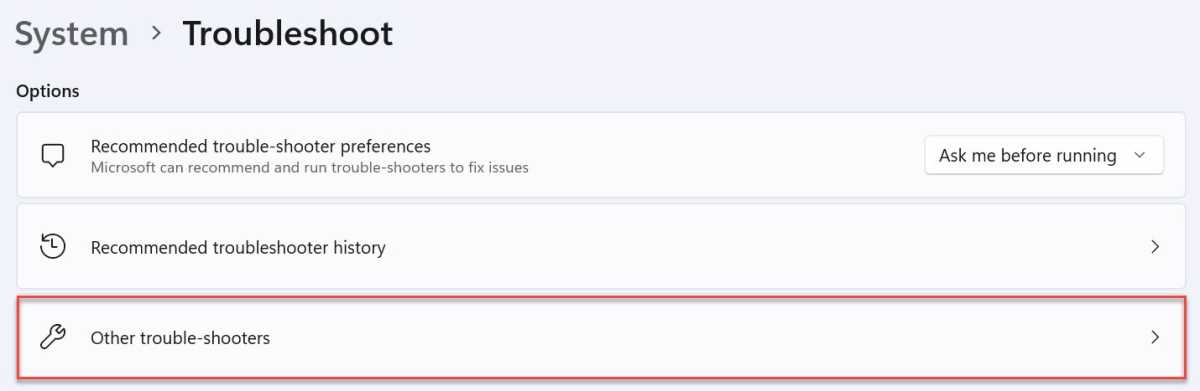Viewport: 1200px width, 391px height.
Task: Open the 'Ask me before running' dropdown
Action: [1044, 156]
